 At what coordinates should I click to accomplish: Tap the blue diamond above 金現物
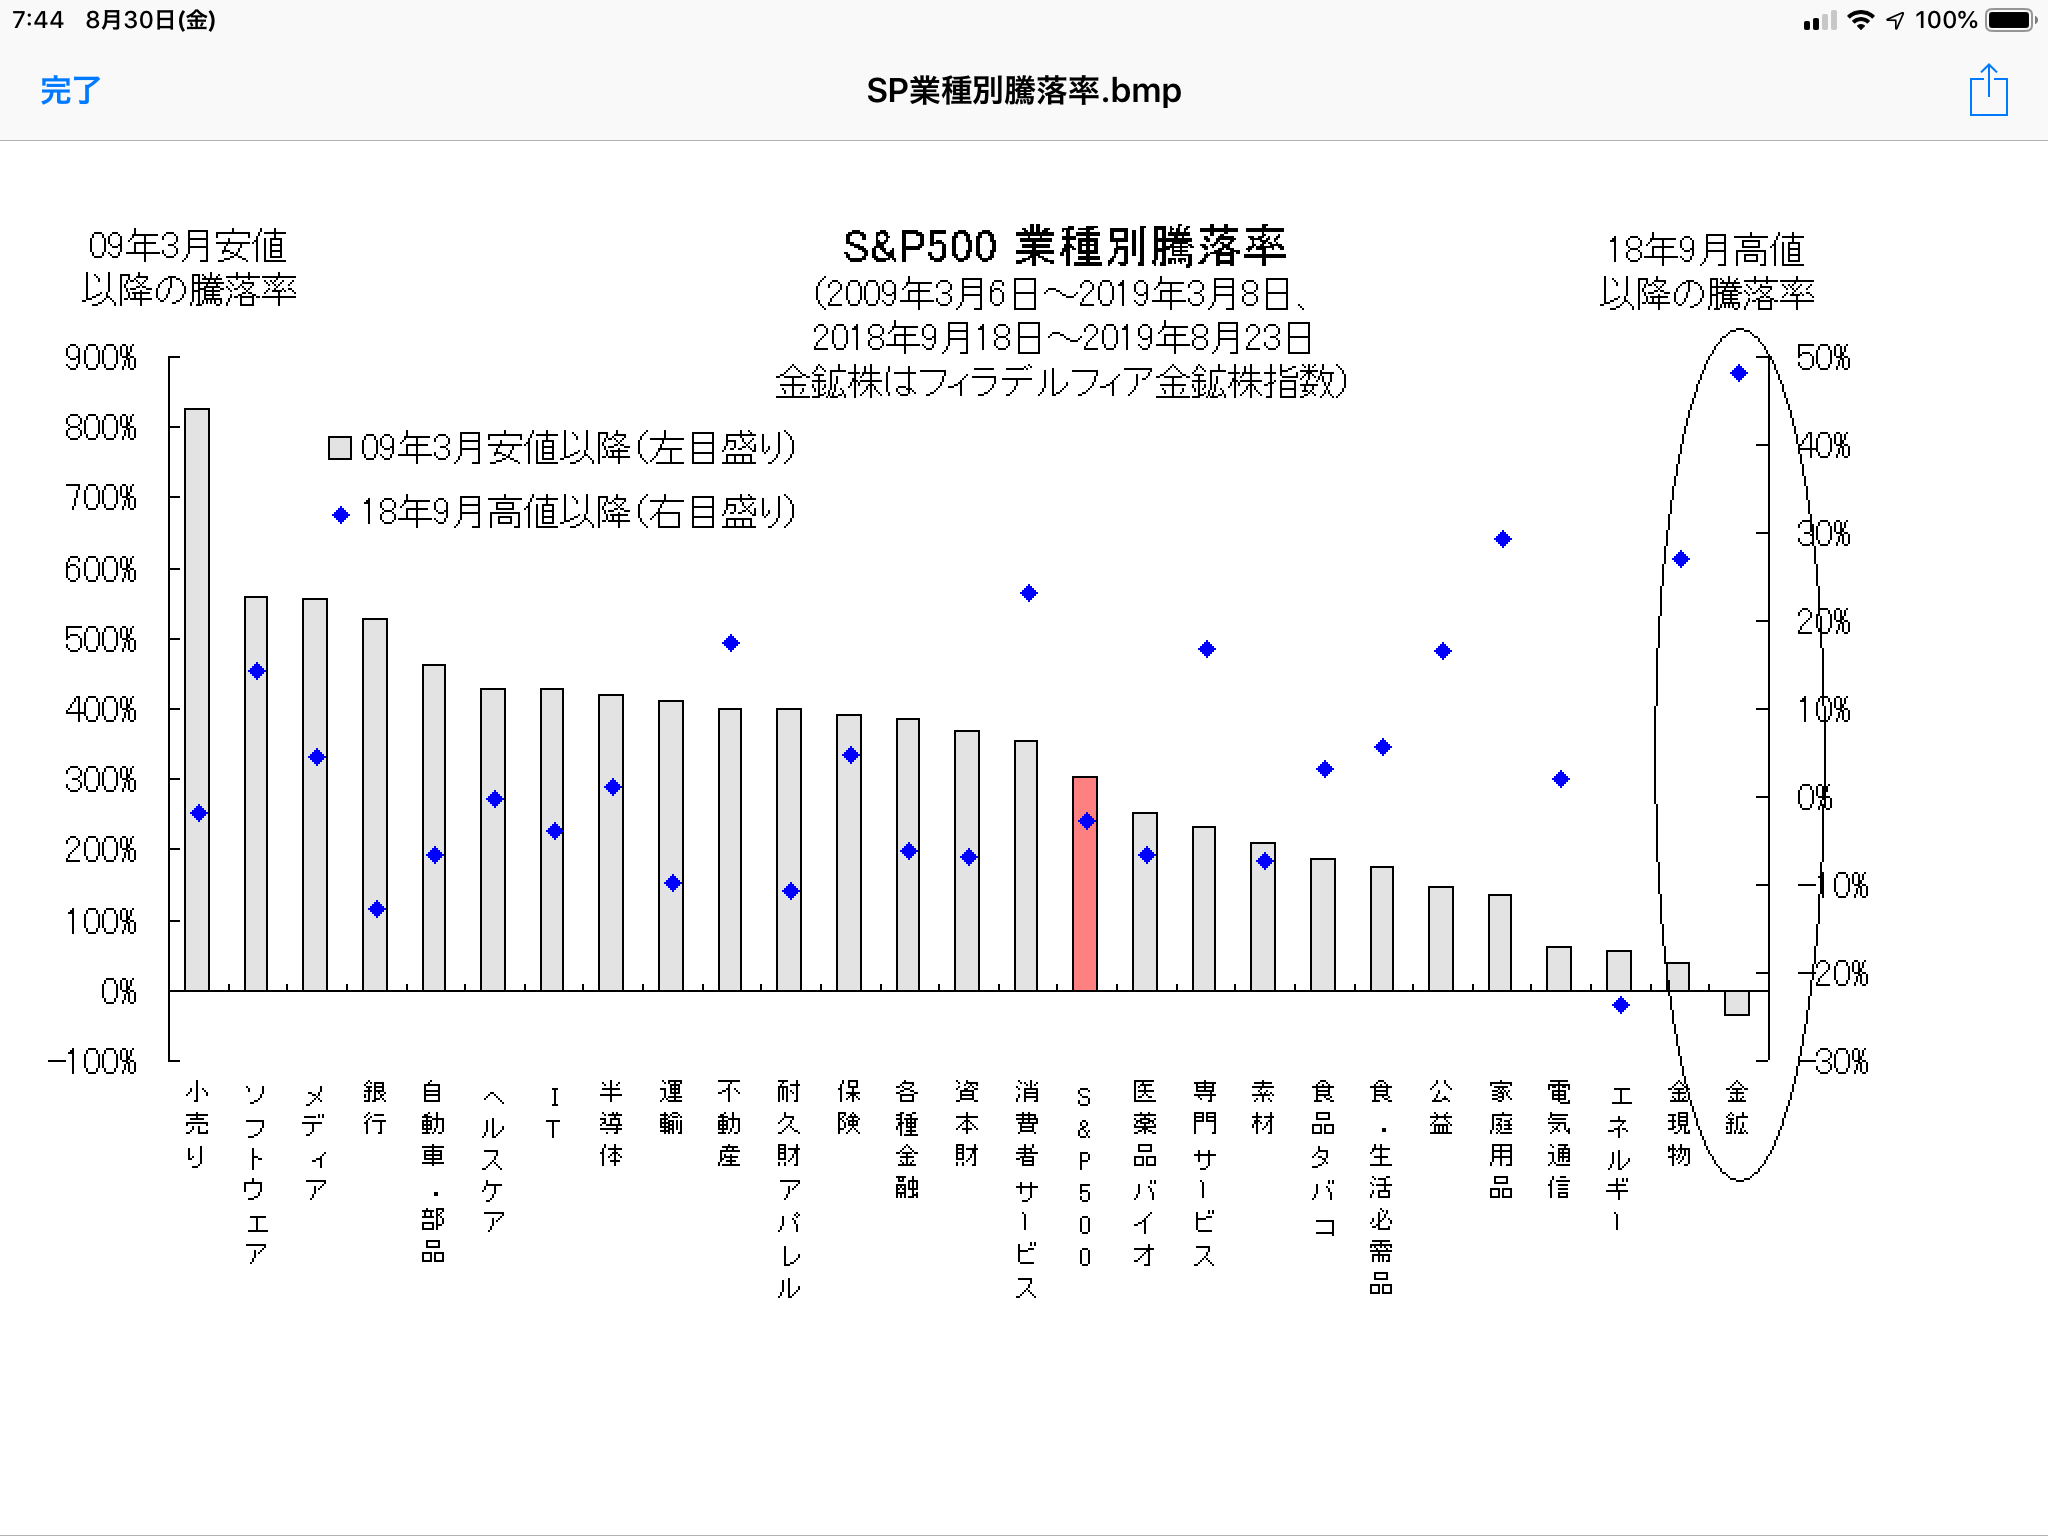tap(1680, 559)
